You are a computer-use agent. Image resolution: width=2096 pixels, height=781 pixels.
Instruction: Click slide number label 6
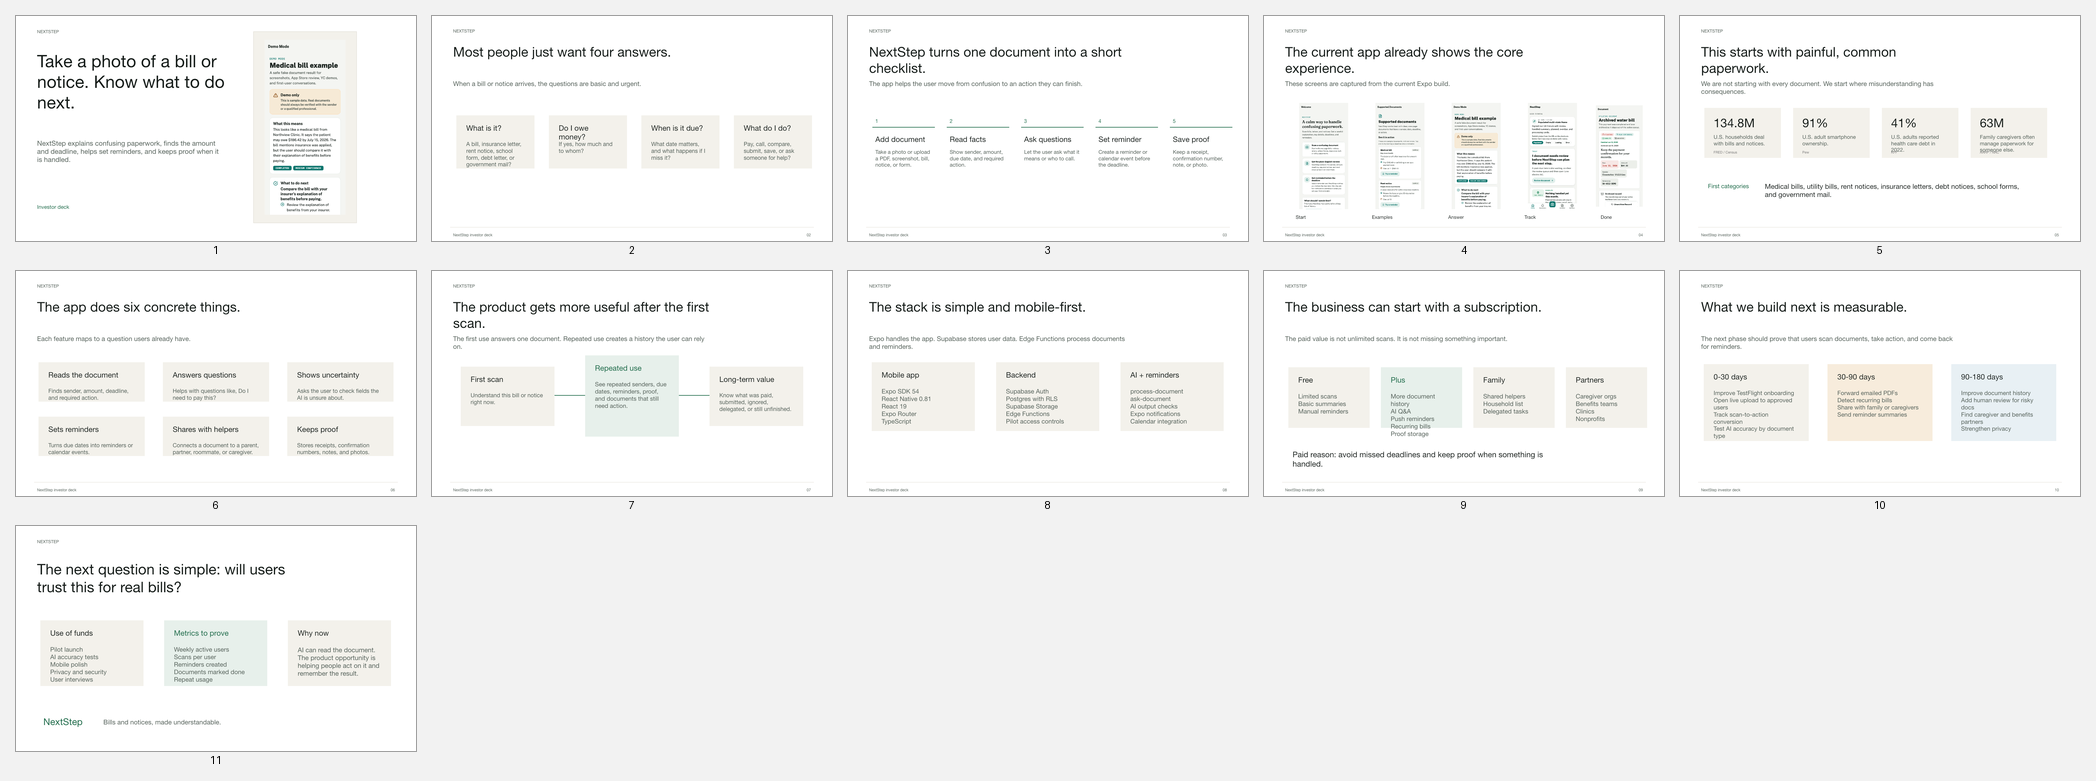click(x=216, y=505)
